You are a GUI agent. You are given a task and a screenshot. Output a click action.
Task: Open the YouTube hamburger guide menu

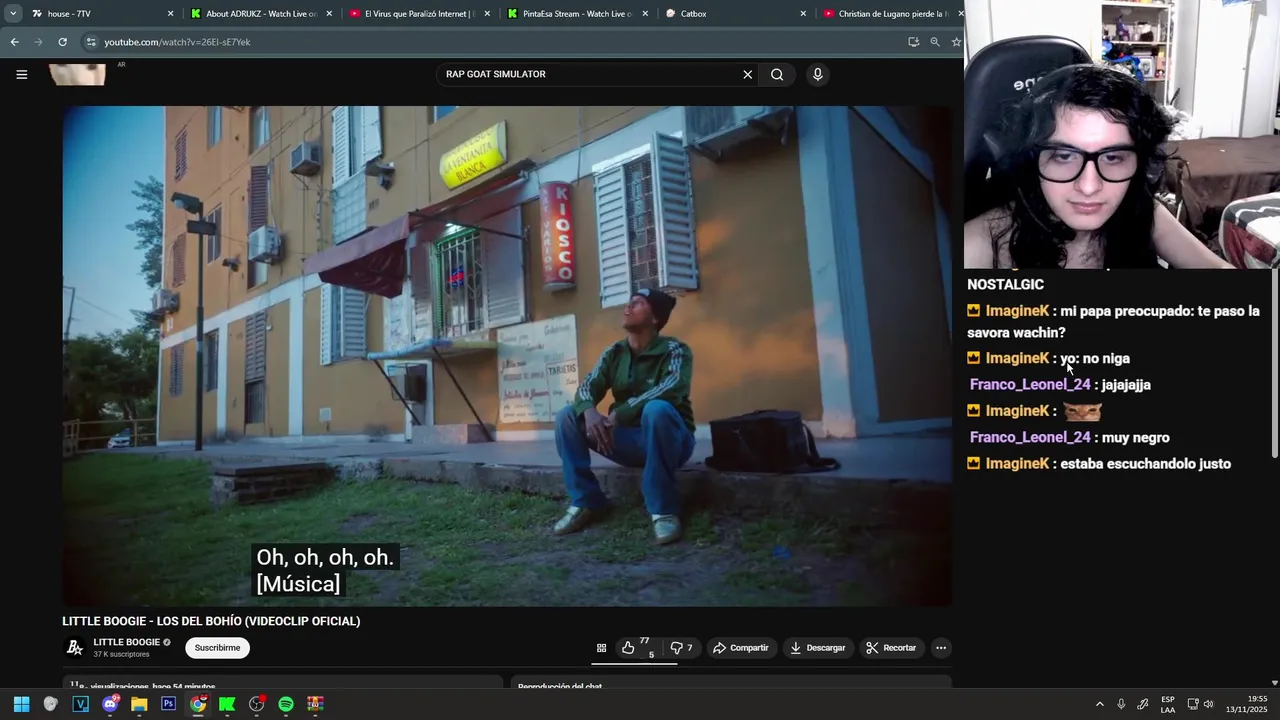coord(21,74)
